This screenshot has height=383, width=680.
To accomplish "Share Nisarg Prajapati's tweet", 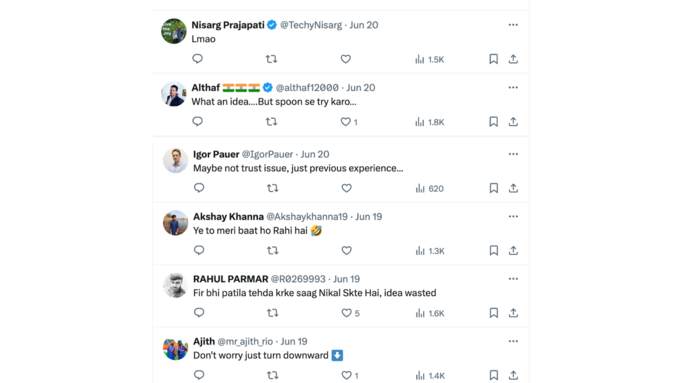I will click(513, 59).
